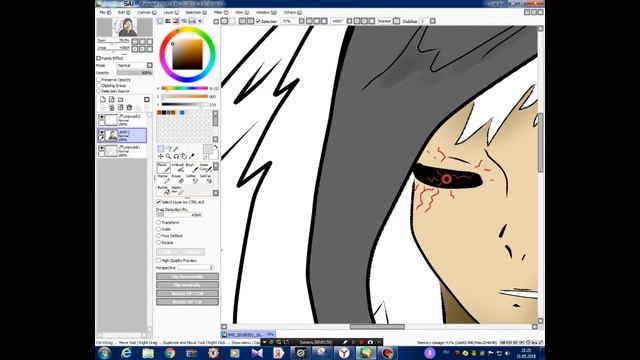Activate the magic wand tool
The image size is (640, 360).
pyautogui.click(x=176, y=149)
